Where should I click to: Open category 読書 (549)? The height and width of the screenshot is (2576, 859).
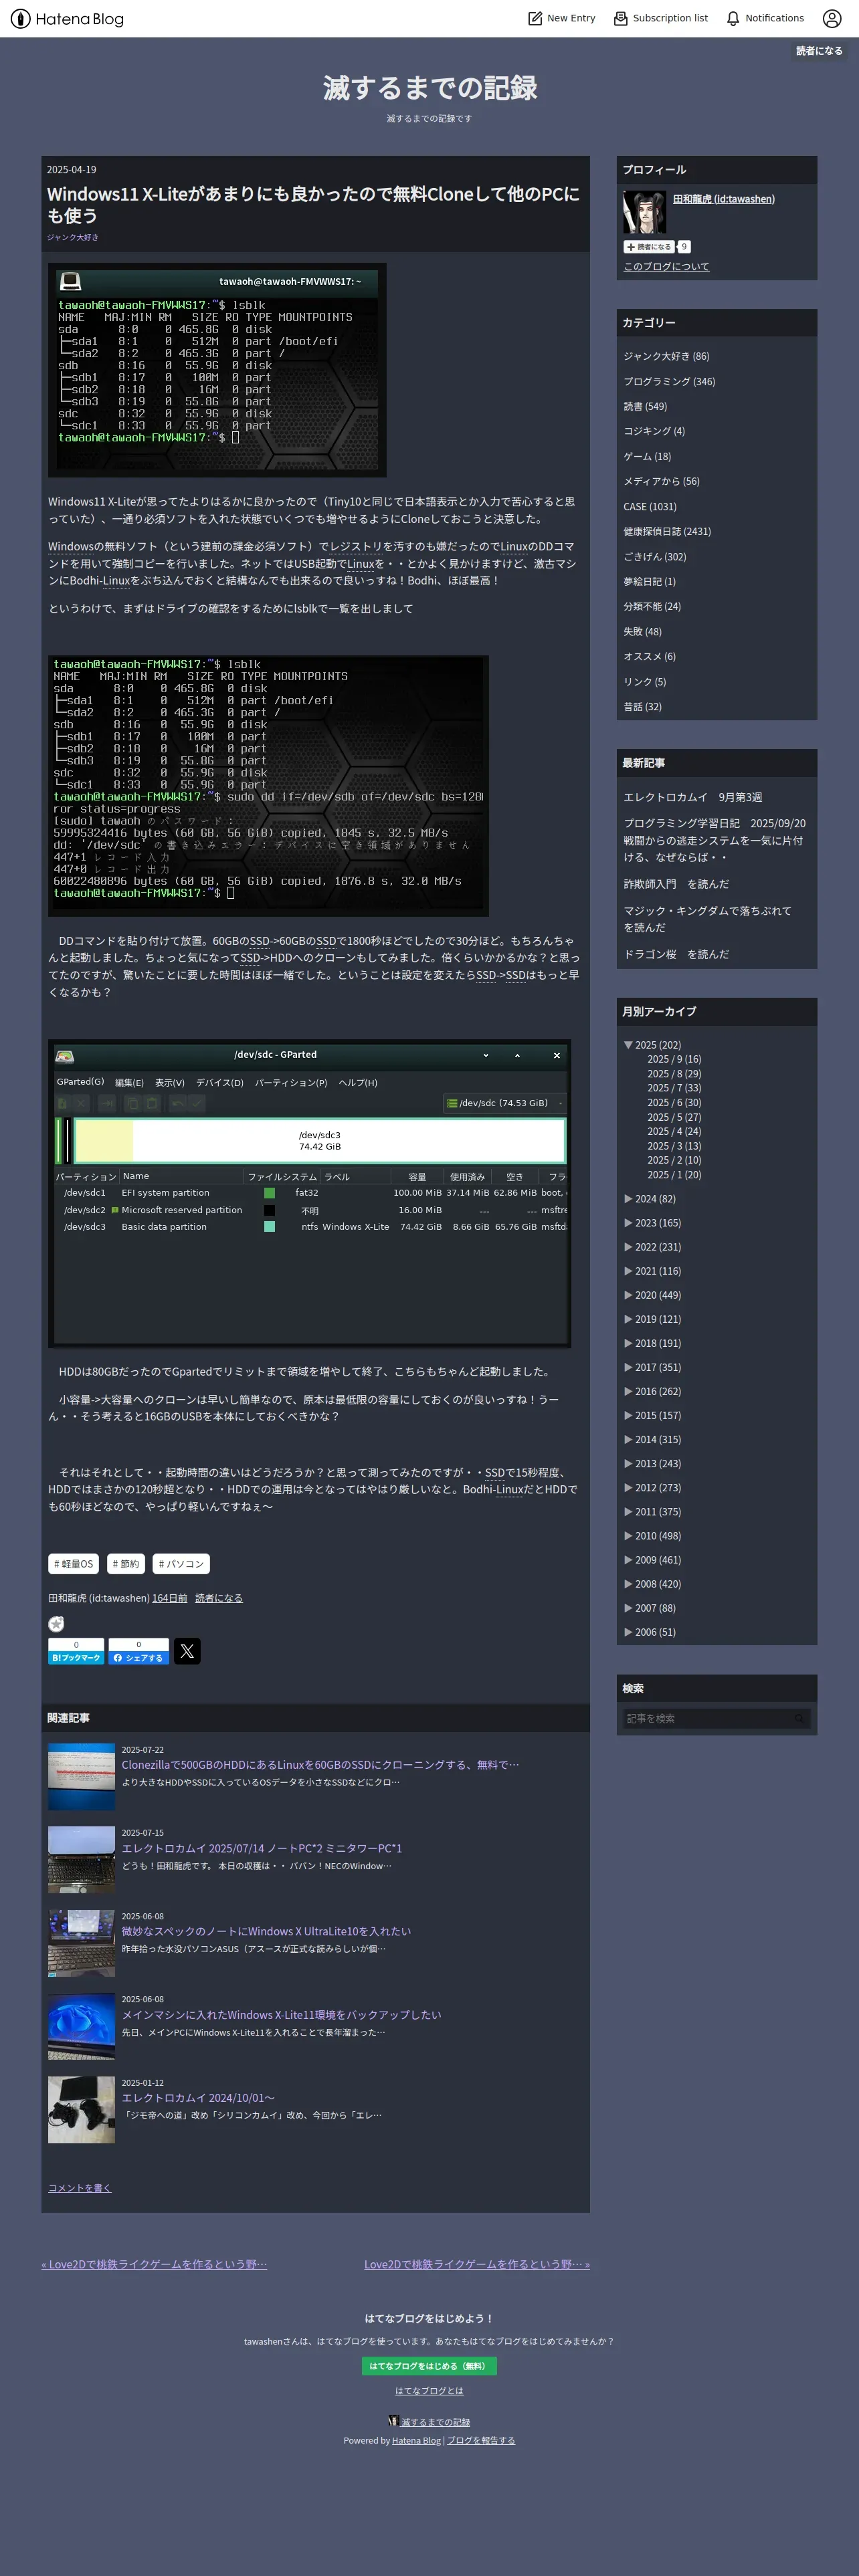[x=645, y=406]
